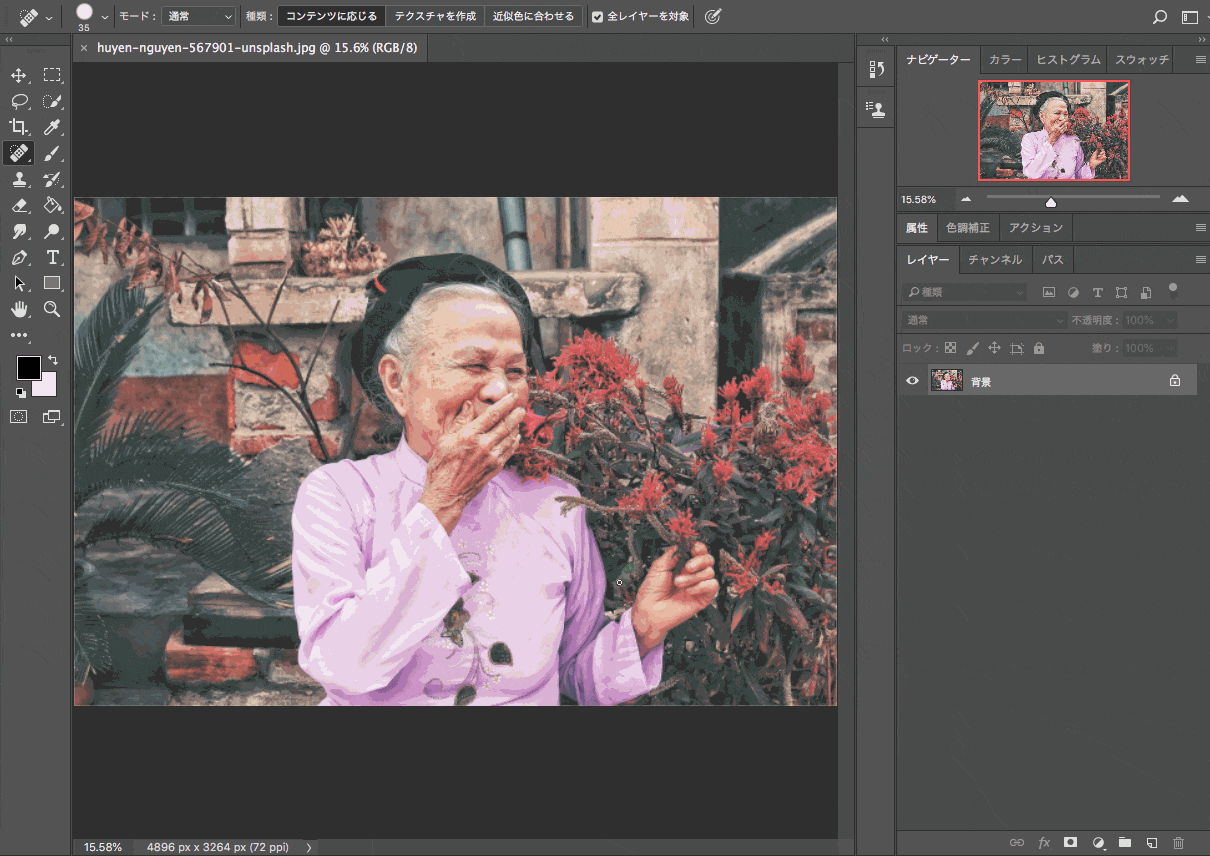Select コンテンツに応じる type button
This screenshot has height=856, width=1210.
coord(331,17)
